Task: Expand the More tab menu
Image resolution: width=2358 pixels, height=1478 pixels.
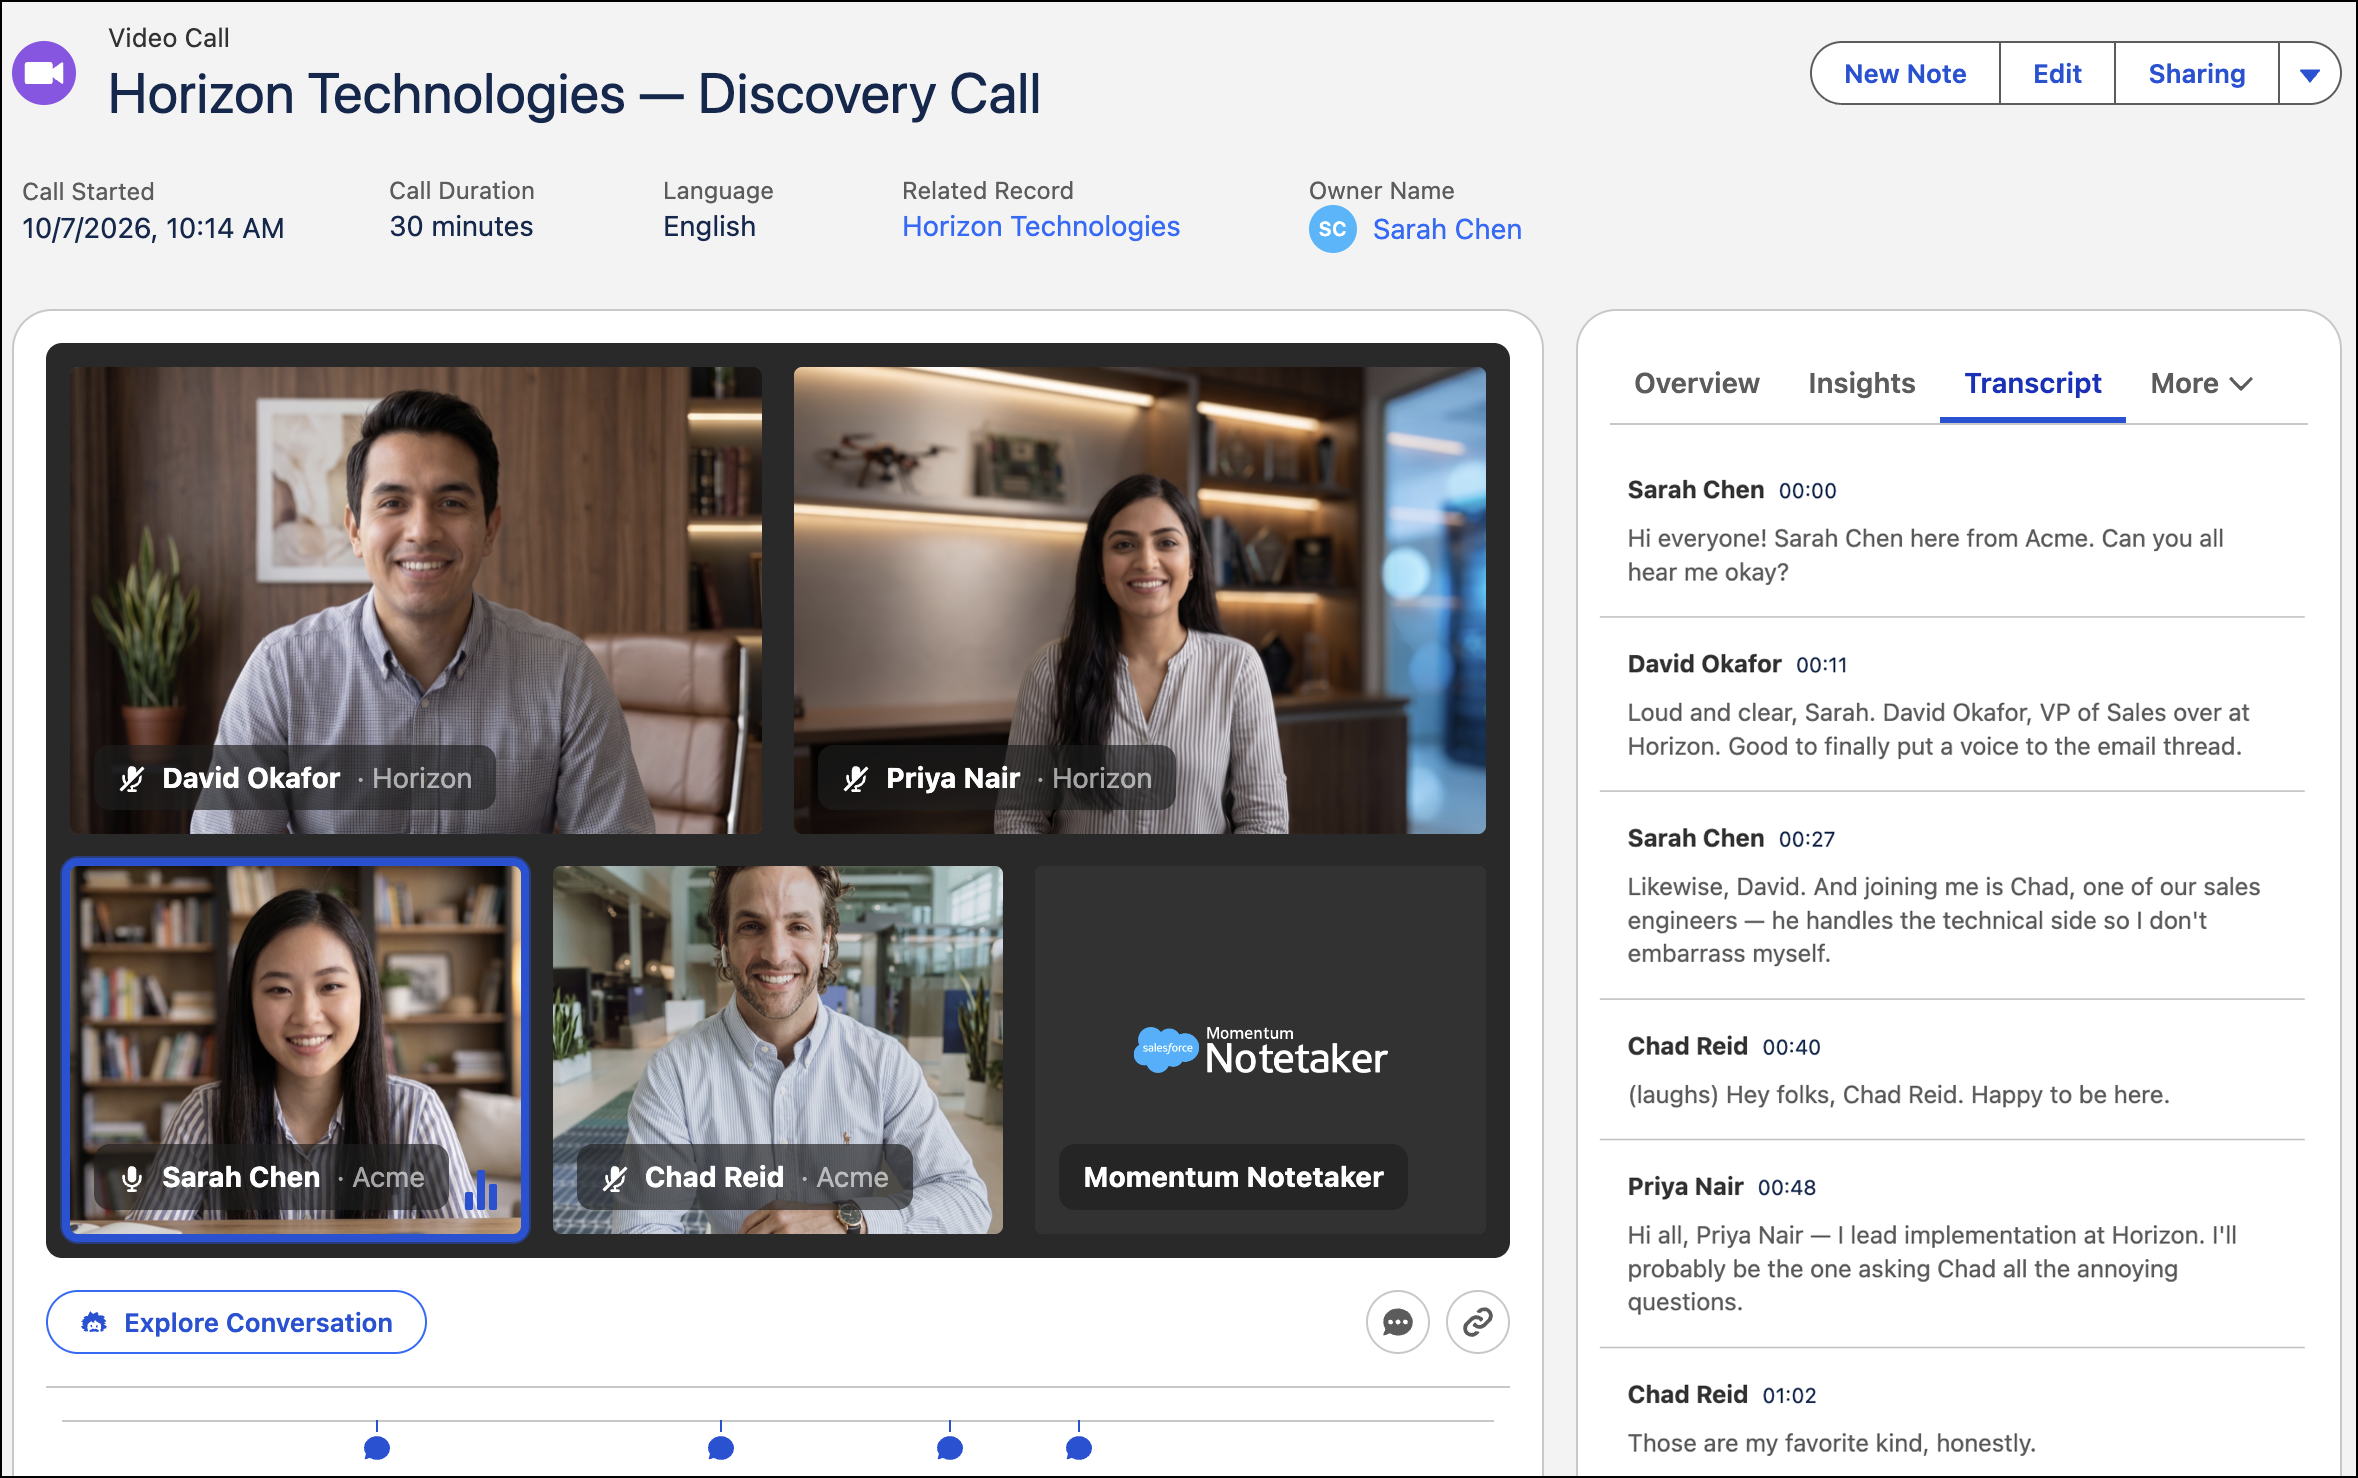Action: coord(2201,383)
